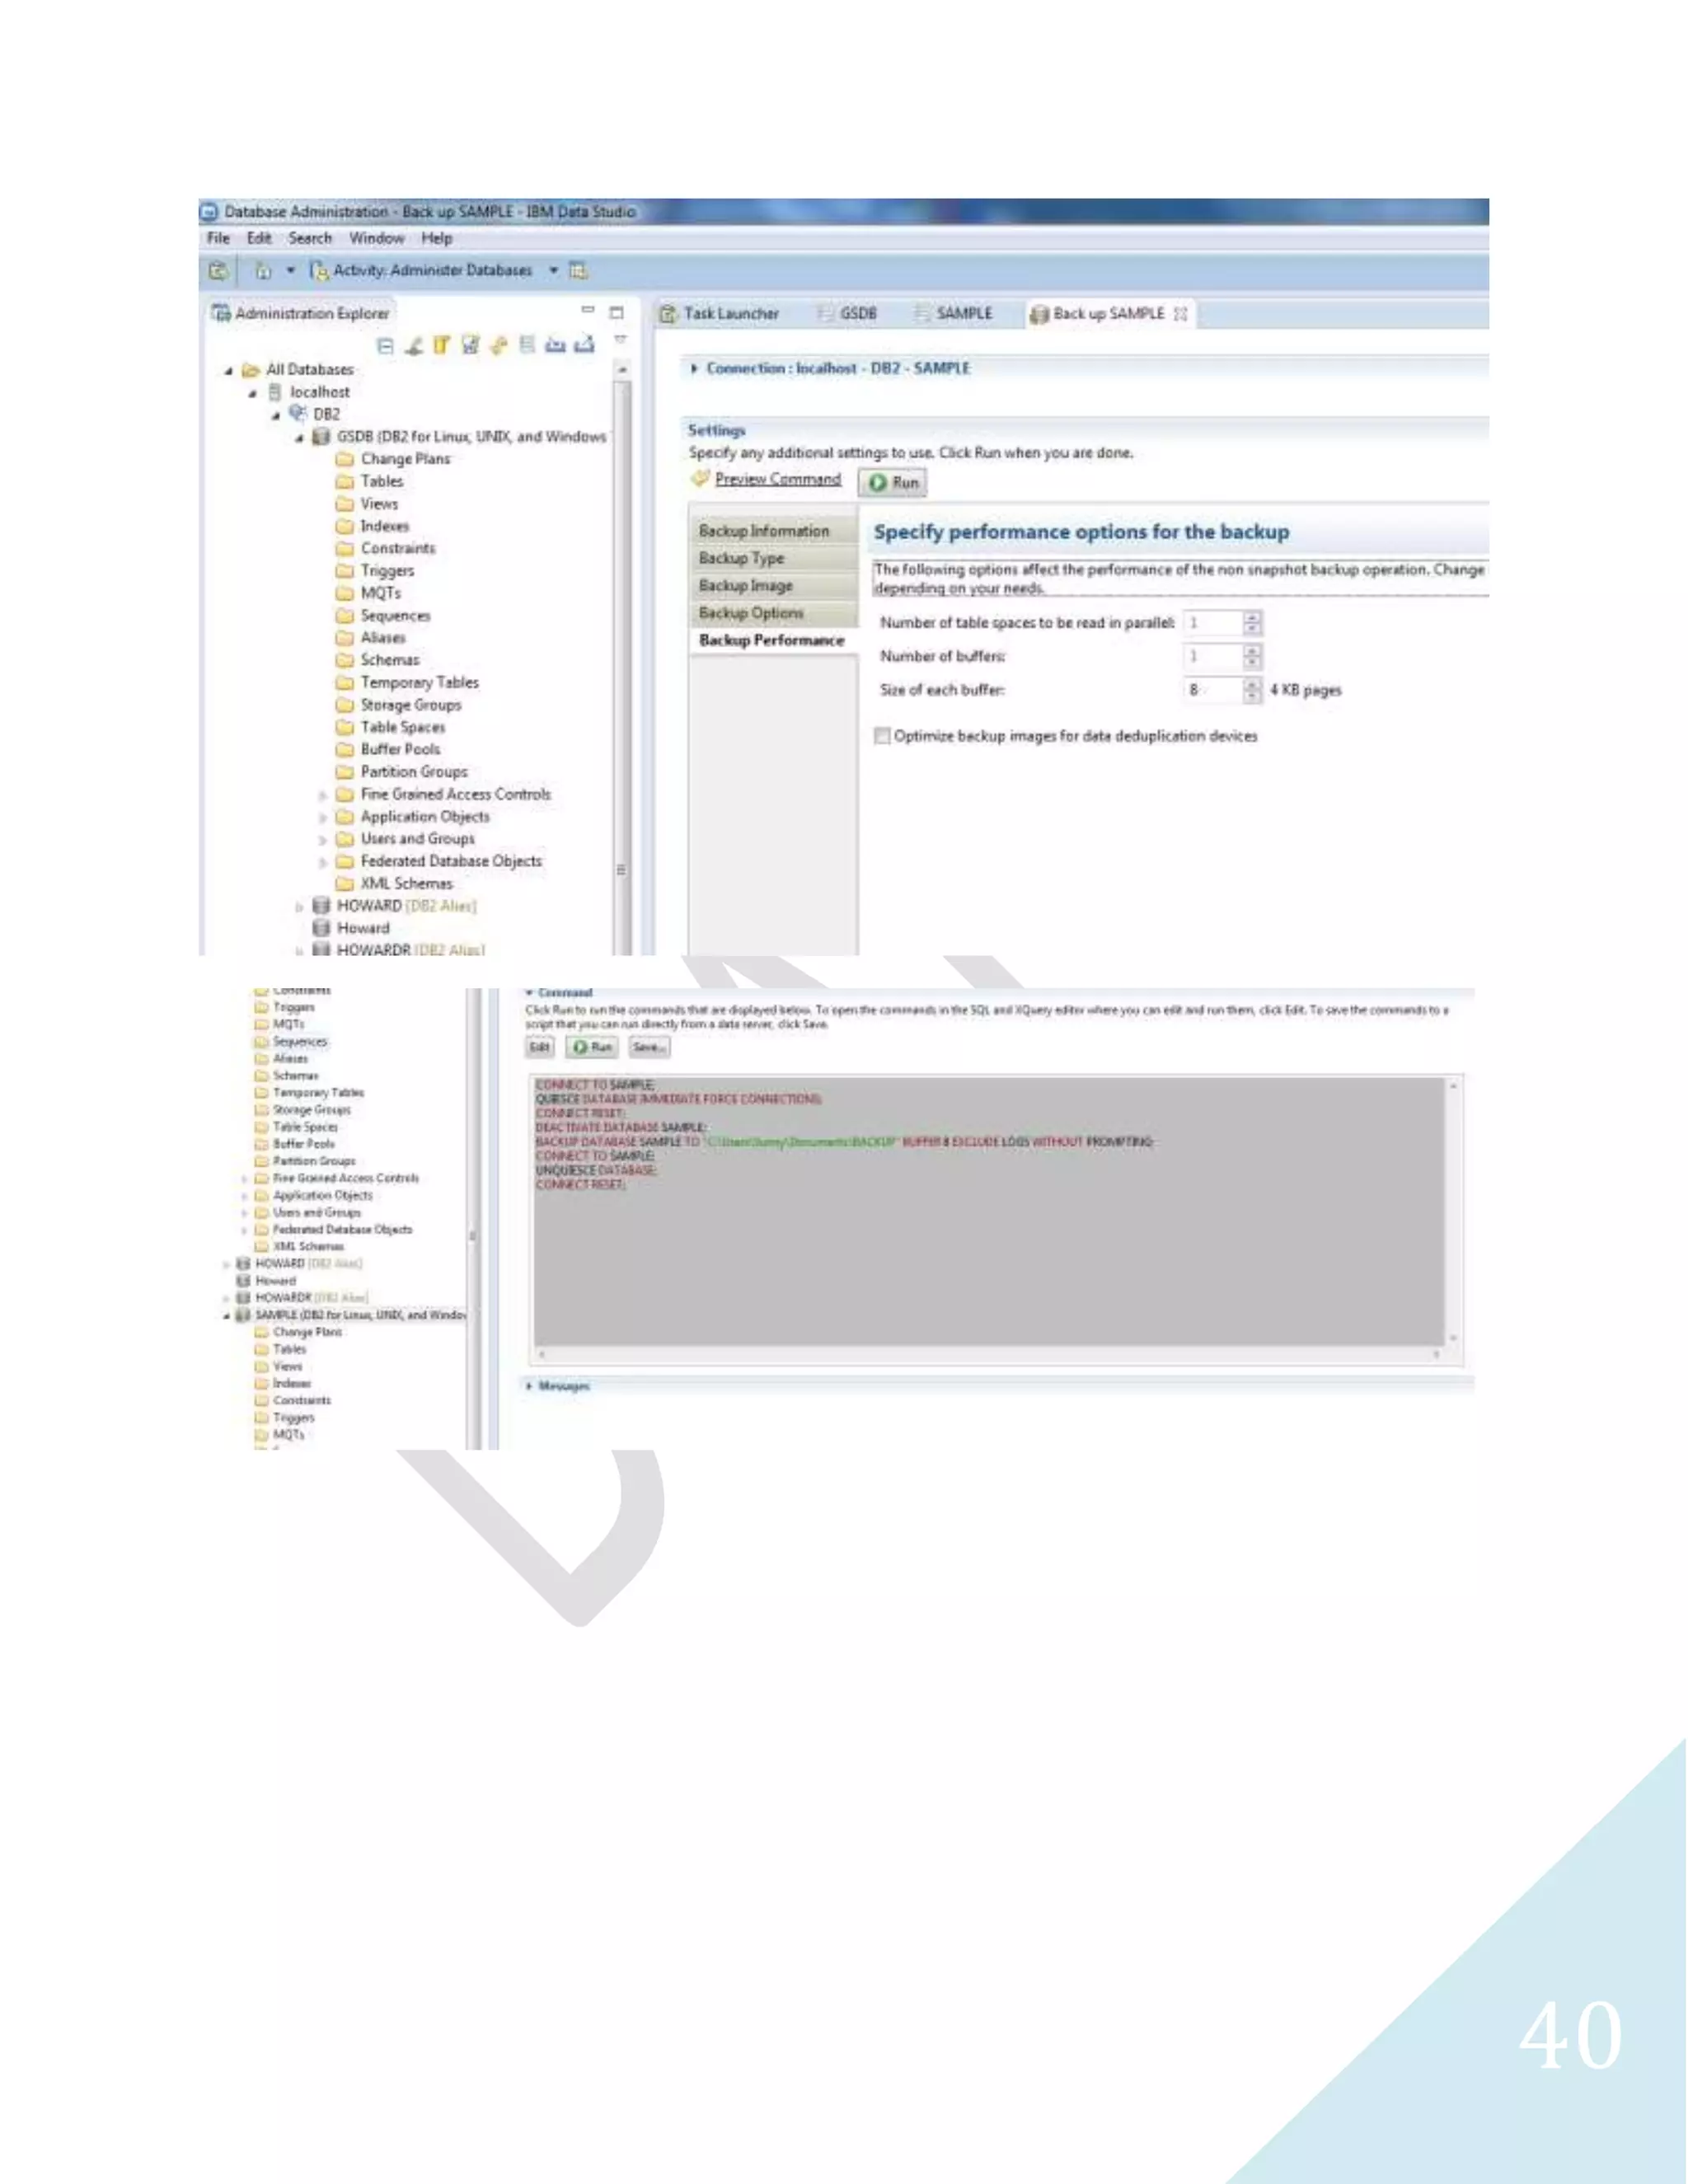Click the toolbar icon beside the Activity dropdown
Viewport: 1688px width, 2184px height.
point(578,270)
